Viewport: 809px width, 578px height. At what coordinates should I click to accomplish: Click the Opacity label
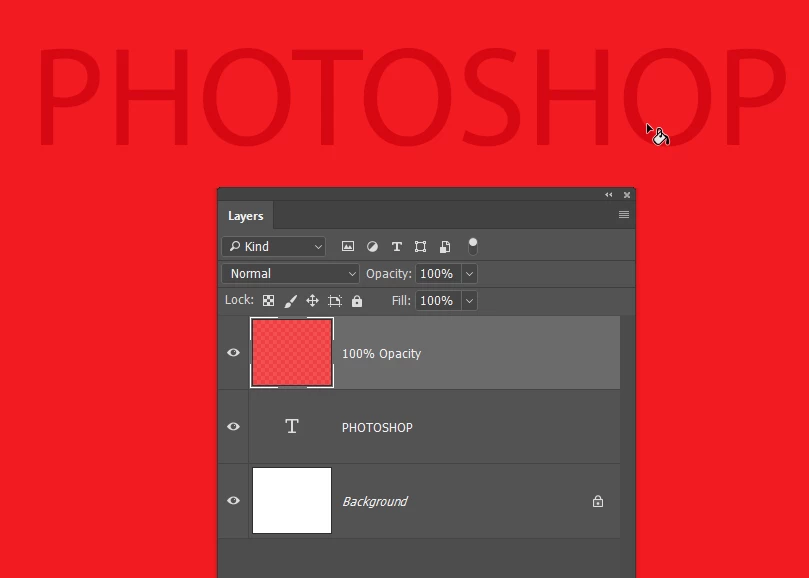[x=389, y=274]
